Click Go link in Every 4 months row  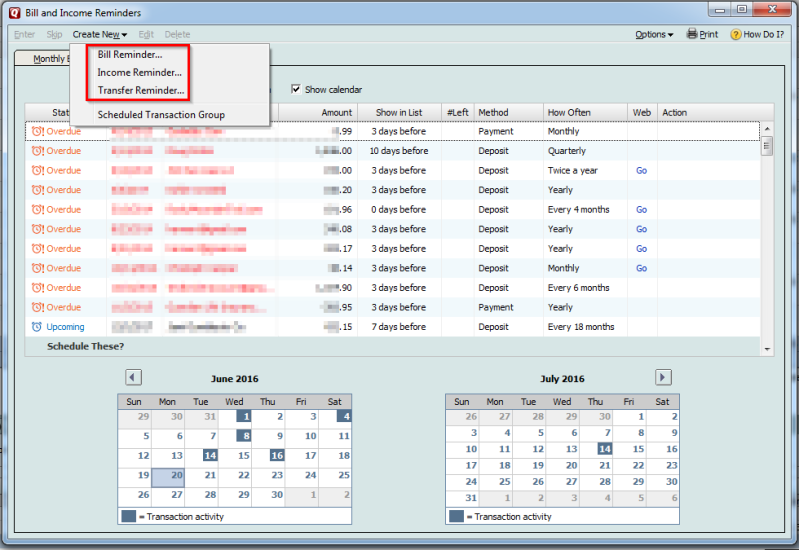641,210
